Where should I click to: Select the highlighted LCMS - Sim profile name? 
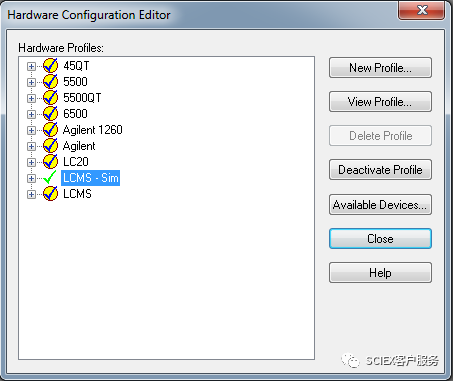91,178
